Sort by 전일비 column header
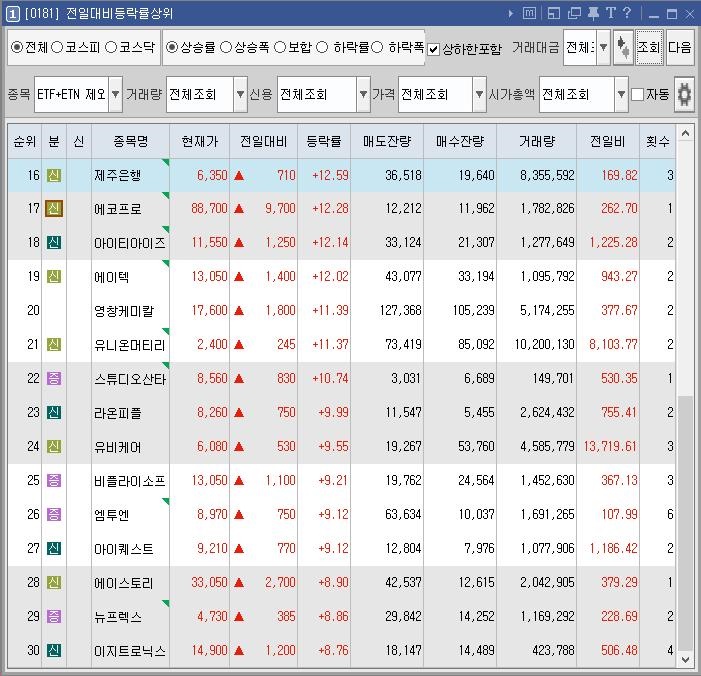Screen dimensions: 701x676 pyautogui.click(x=608, y=141)
